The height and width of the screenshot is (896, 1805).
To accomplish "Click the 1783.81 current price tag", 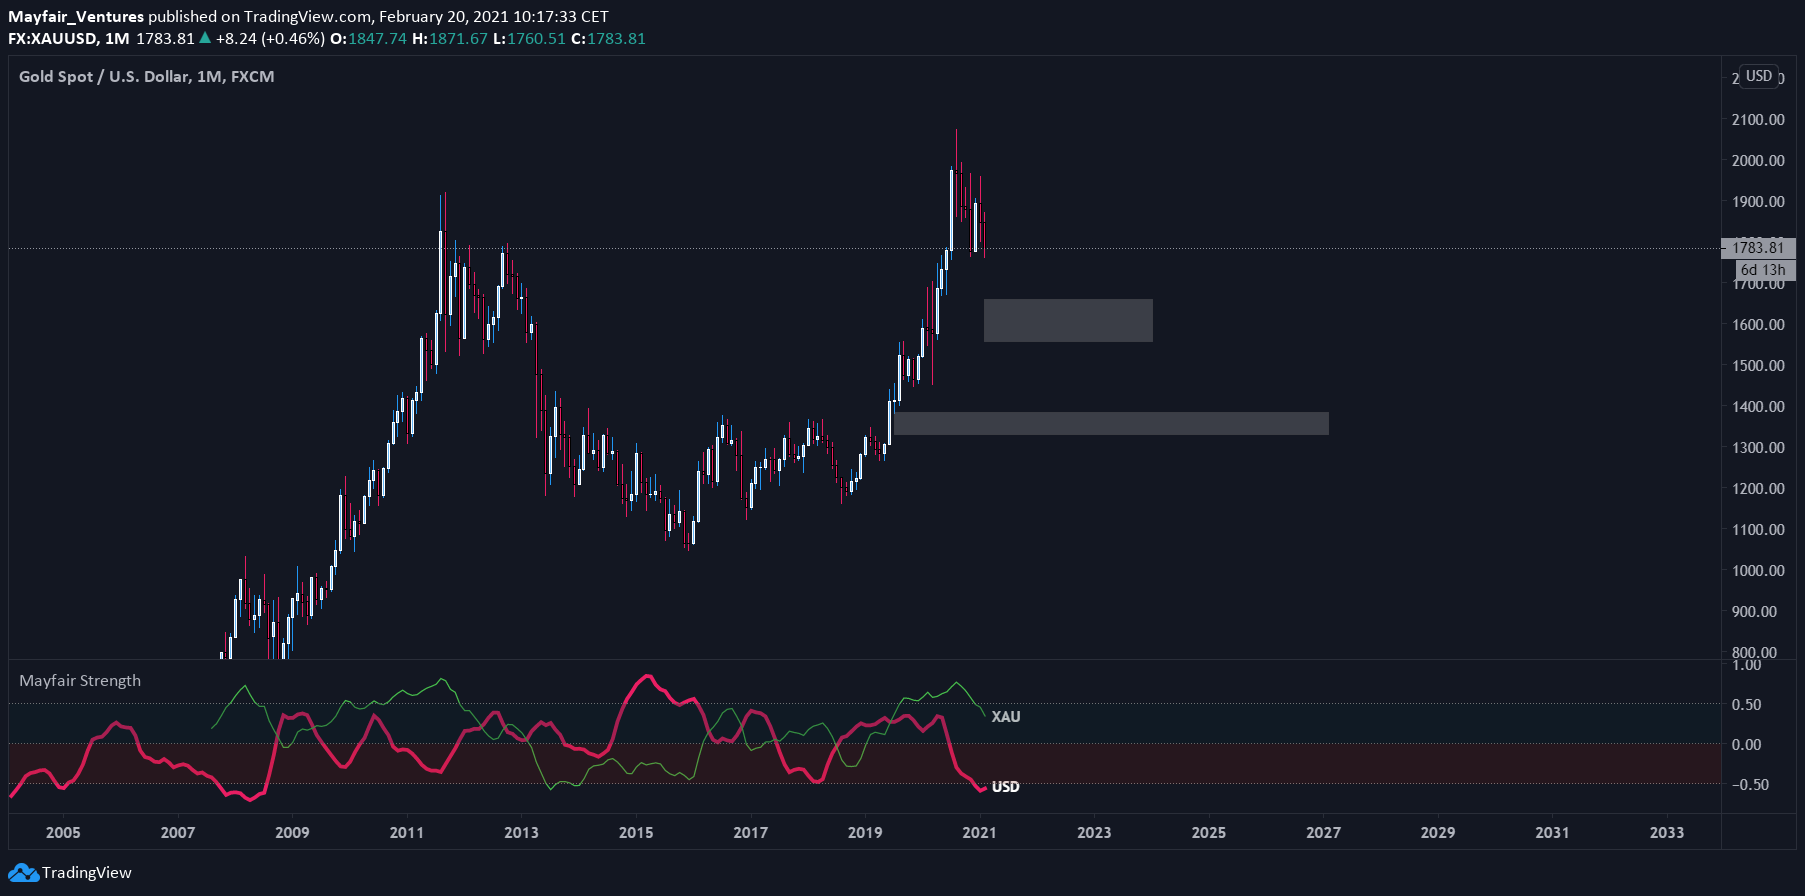I will [1758, 248].
